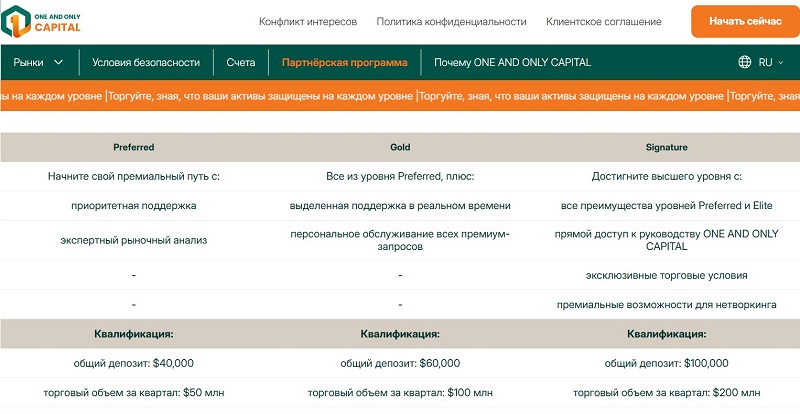Open Условия безопасности menu item
This screenshot has height=414, width=800.
tap(146, 62)
